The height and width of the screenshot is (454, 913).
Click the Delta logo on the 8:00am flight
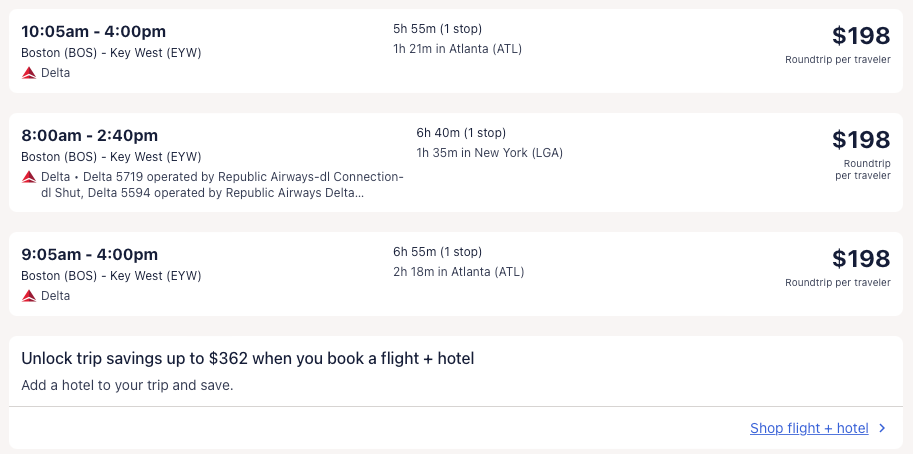(29, 177)
